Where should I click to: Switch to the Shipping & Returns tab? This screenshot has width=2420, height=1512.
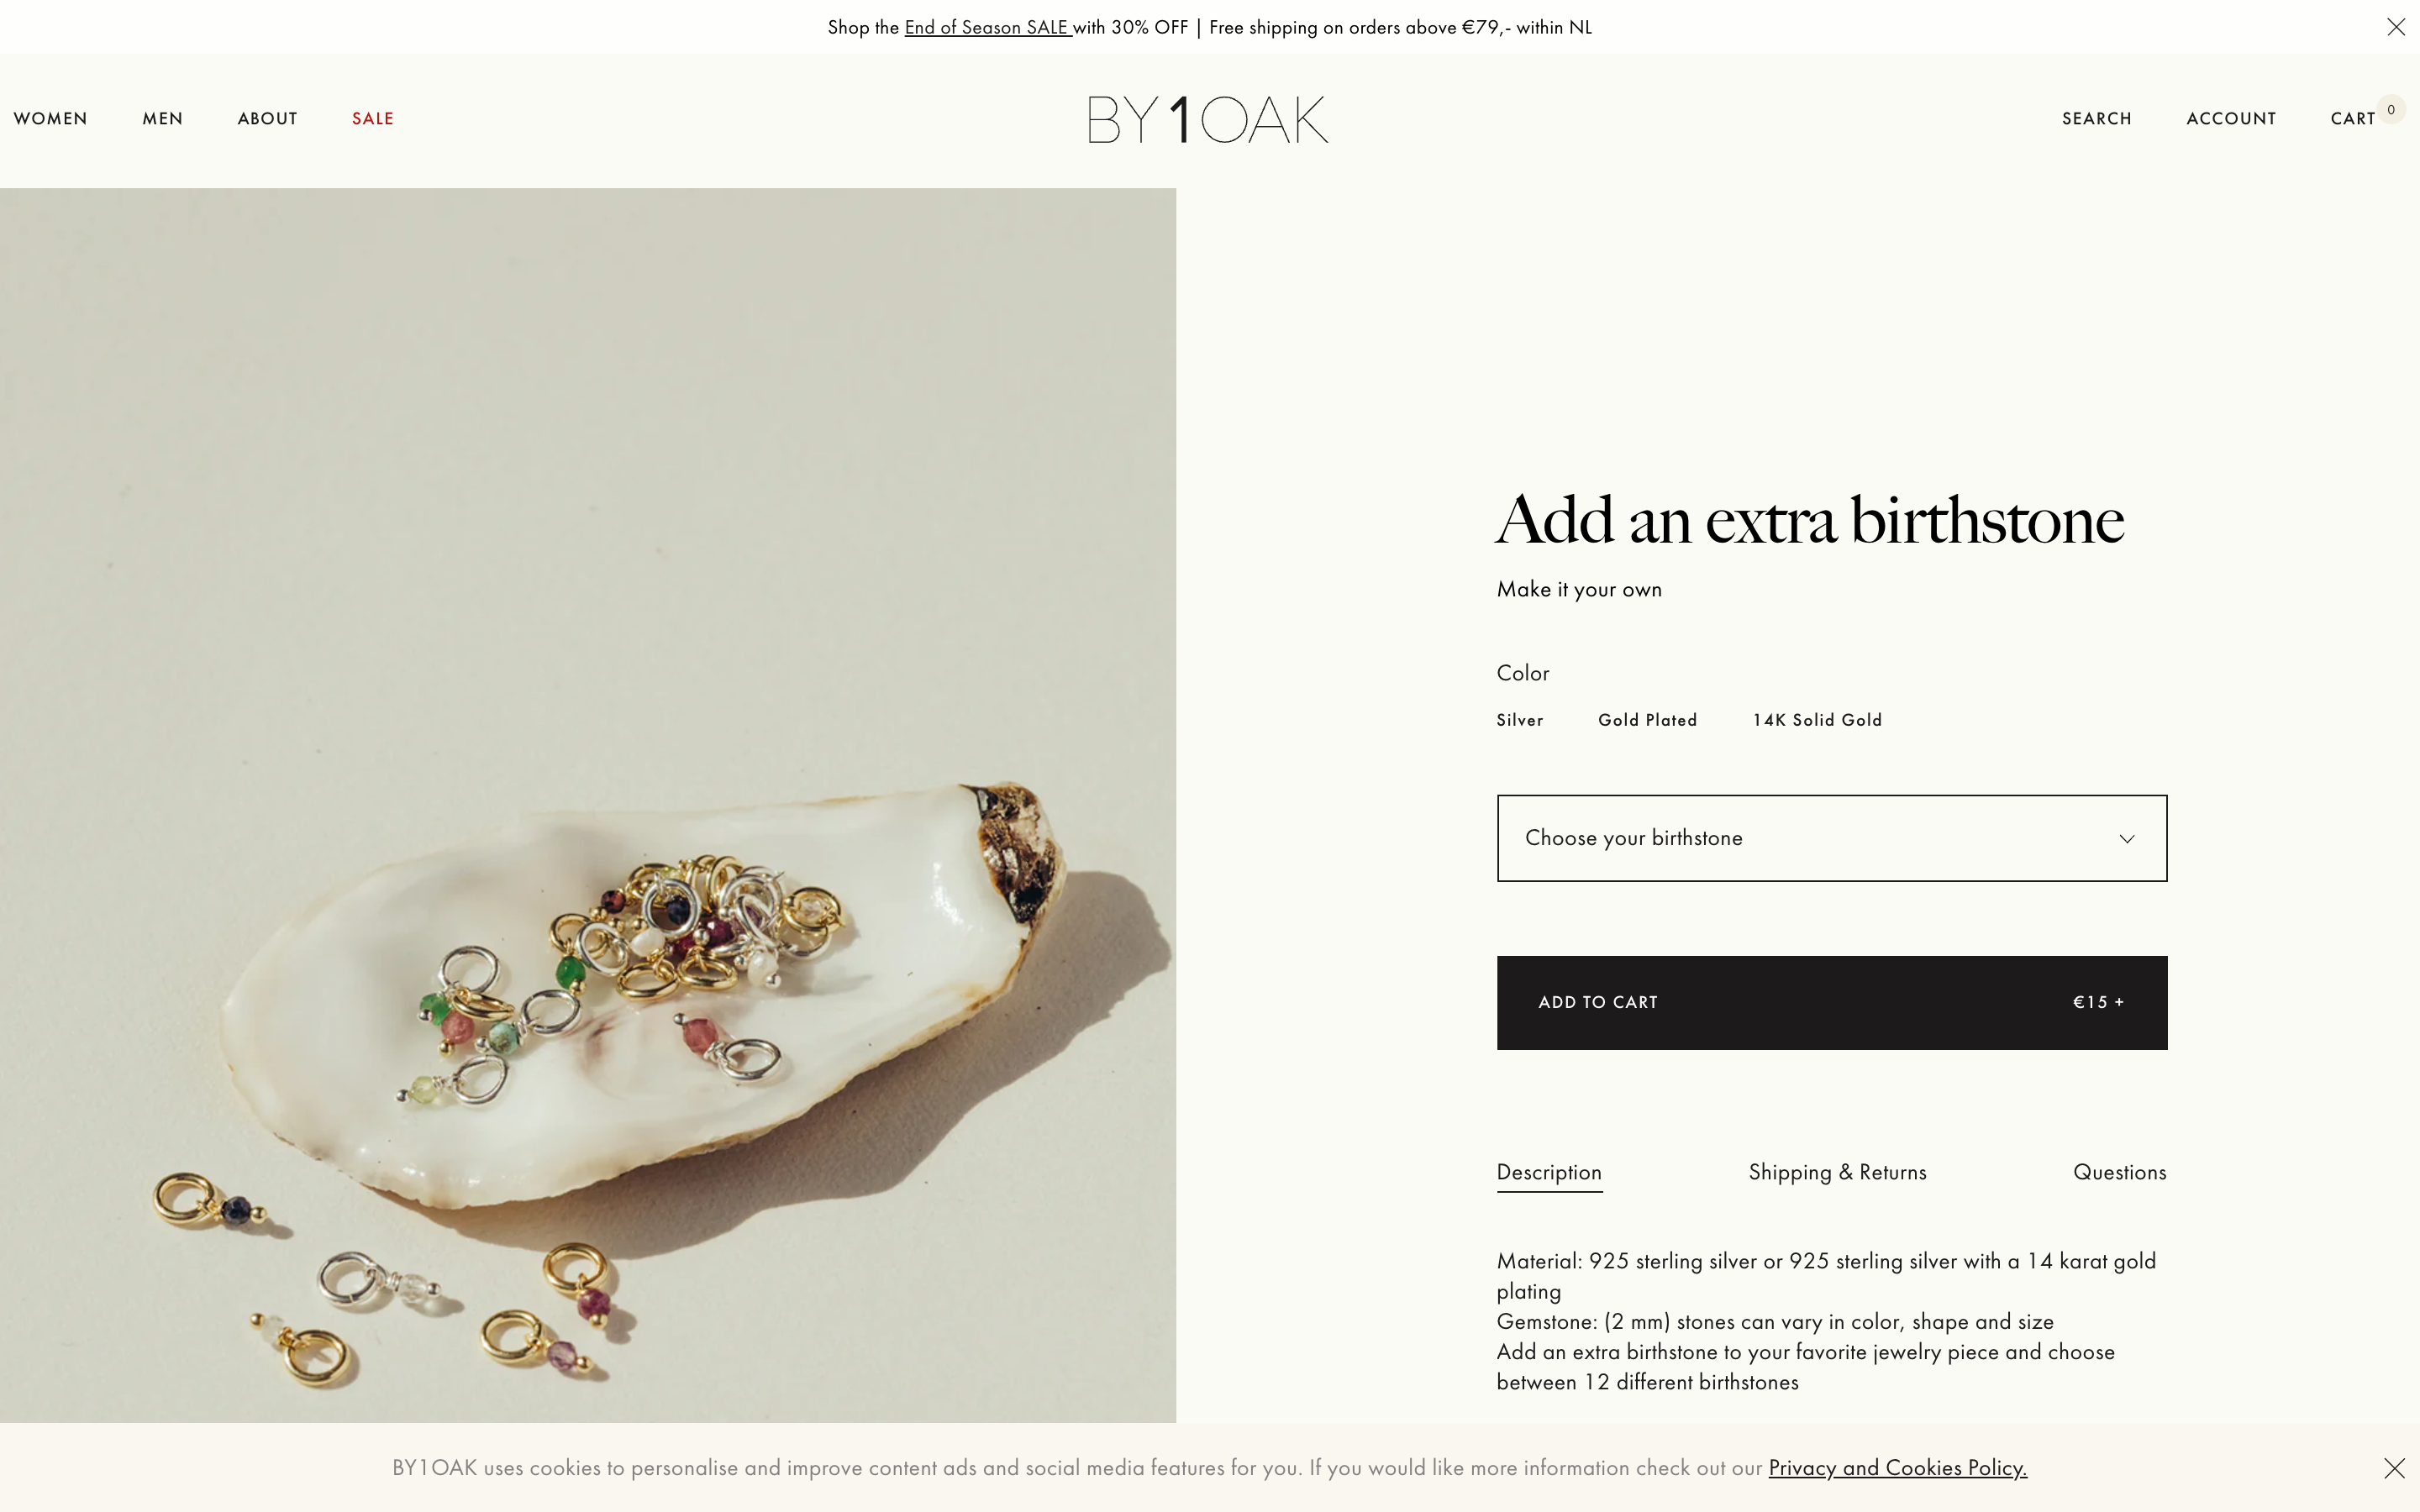click(x=1837, y=1172)
